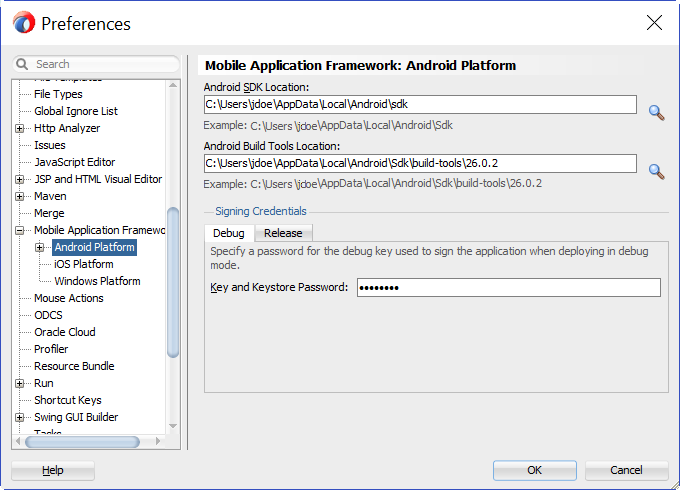The image size is (680, 490).
Task: Select Shortcut Keys preferences
Action: [68, 400]
